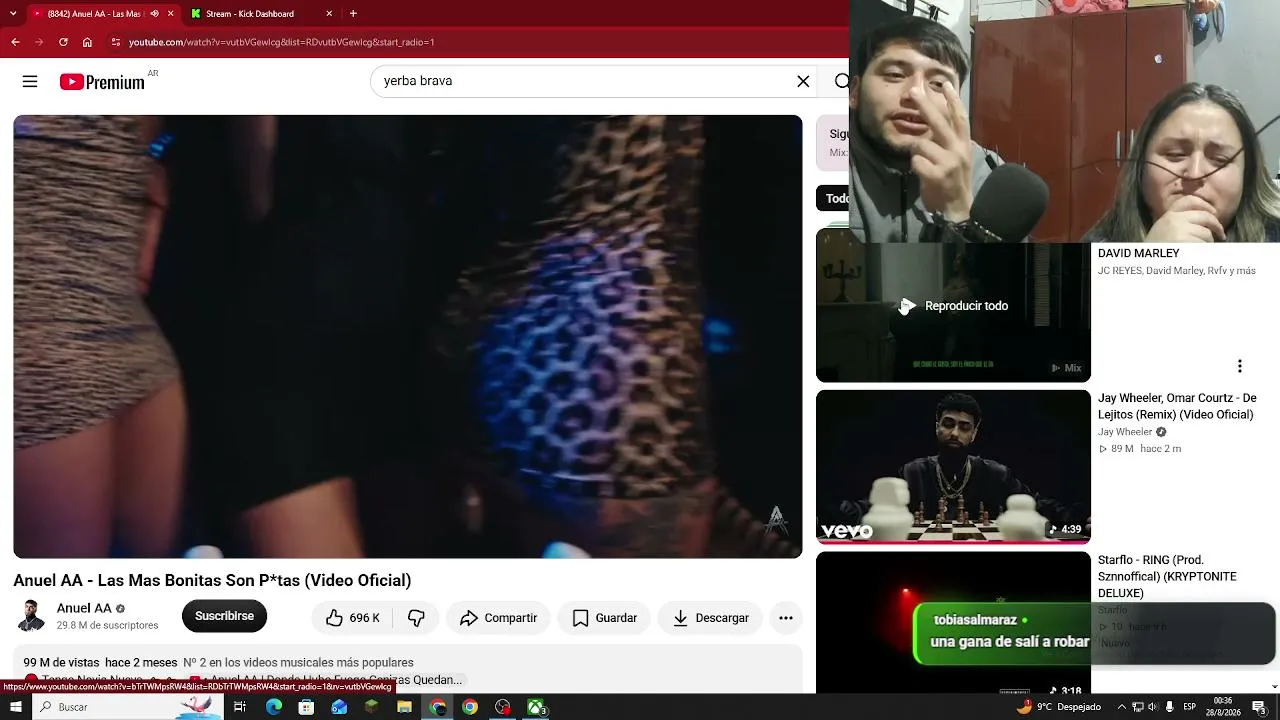Open the Jay Wheeler channel name
The width and height of the screenshot is (1280, 720).
[1125, 432]
